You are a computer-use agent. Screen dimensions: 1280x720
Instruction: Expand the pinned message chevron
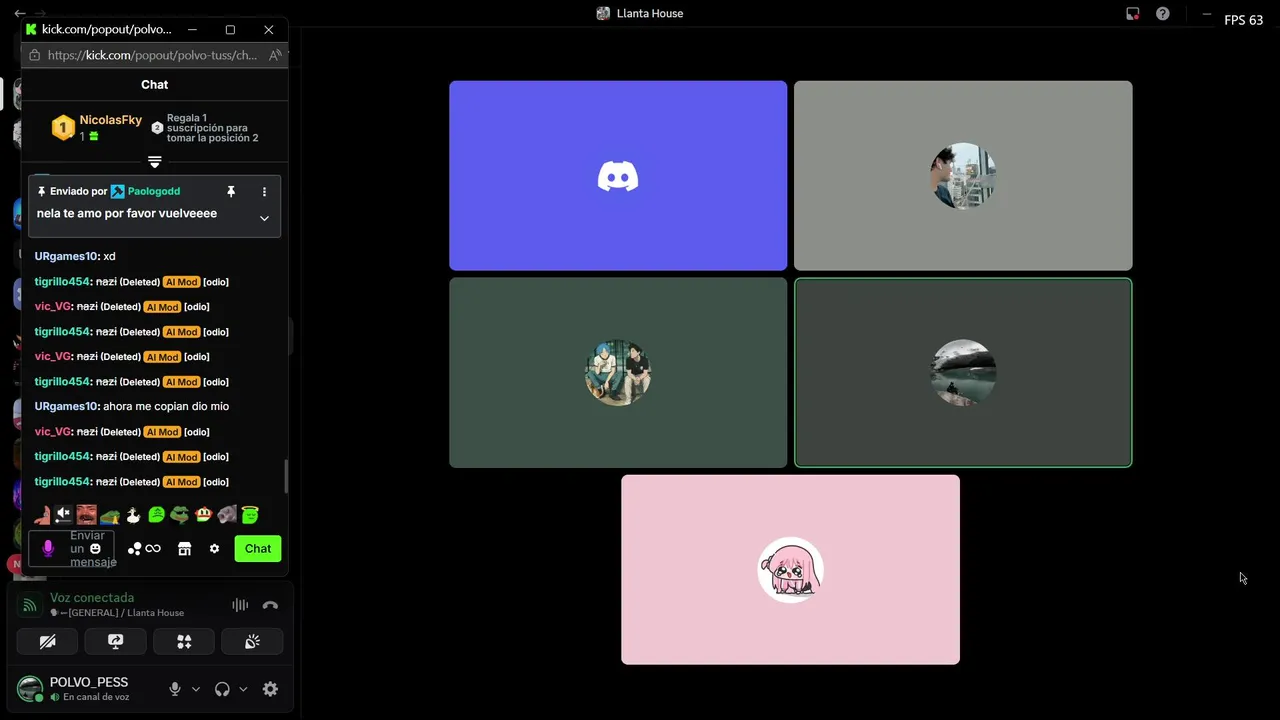(x=264, y=218)
